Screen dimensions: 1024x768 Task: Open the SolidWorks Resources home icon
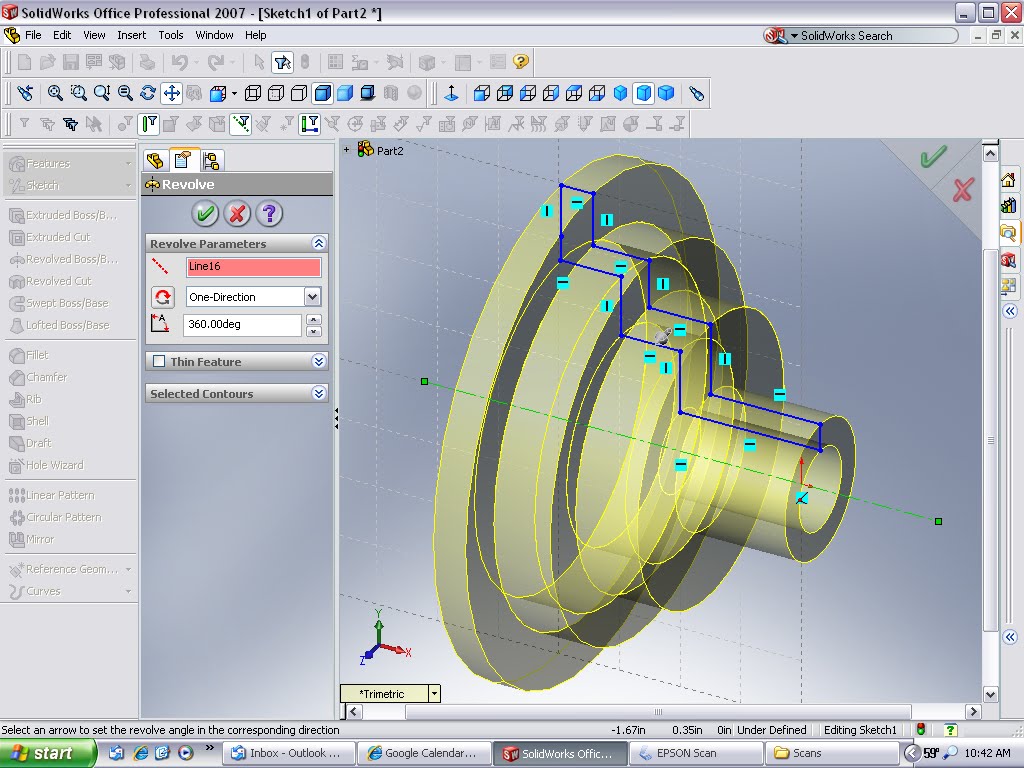(1009, 180)
